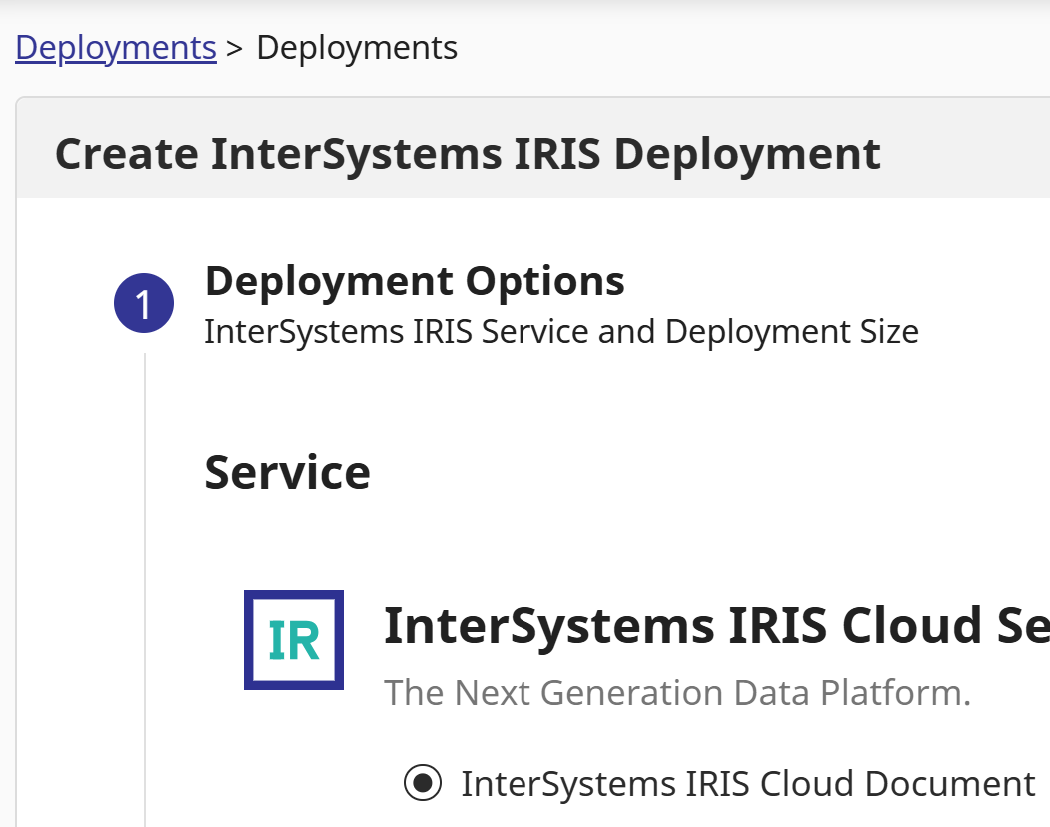
Task: Click the teal IR letters inside logo
Action: 294,641
